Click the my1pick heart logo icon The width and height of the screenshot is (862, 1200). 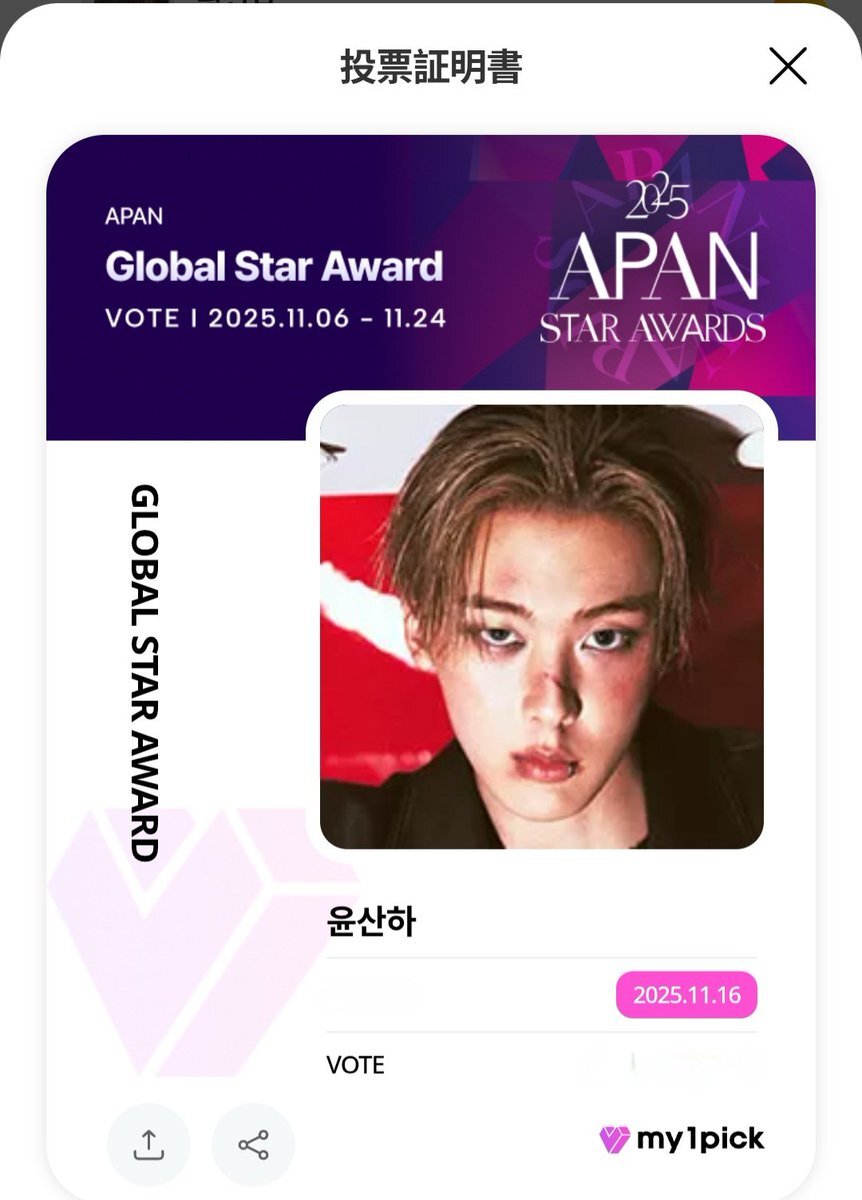click(614, 1139)
